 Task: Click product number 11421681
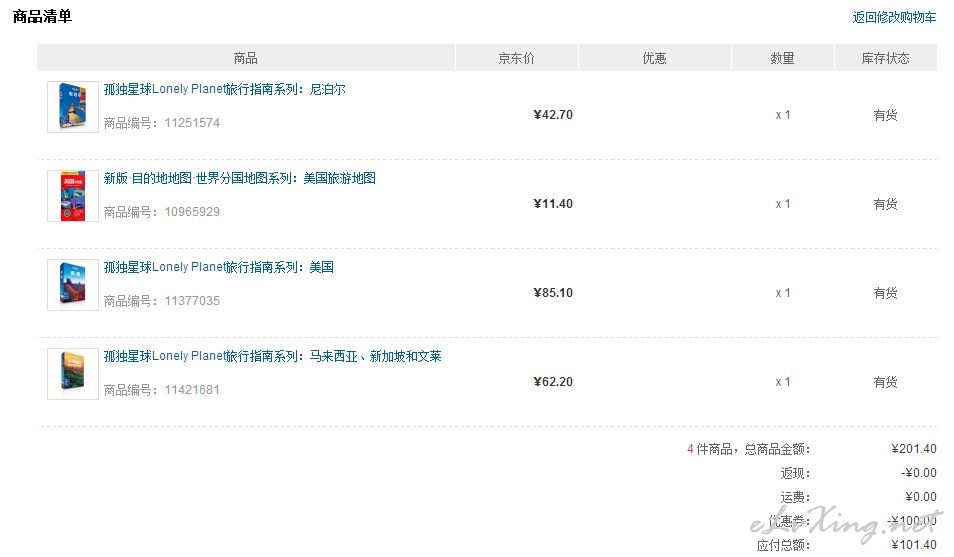tap(192, 390)
